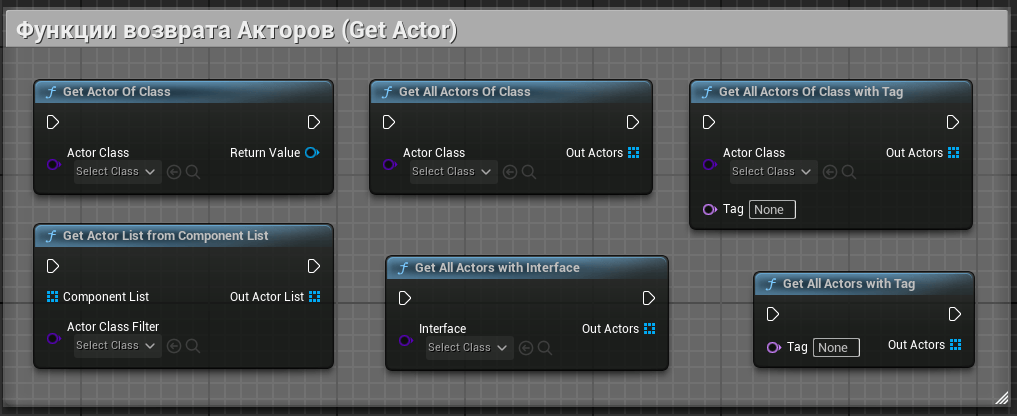
Task: Click Return Value output pin on Get Actor Of Class
Action: [x=312, y=153]
